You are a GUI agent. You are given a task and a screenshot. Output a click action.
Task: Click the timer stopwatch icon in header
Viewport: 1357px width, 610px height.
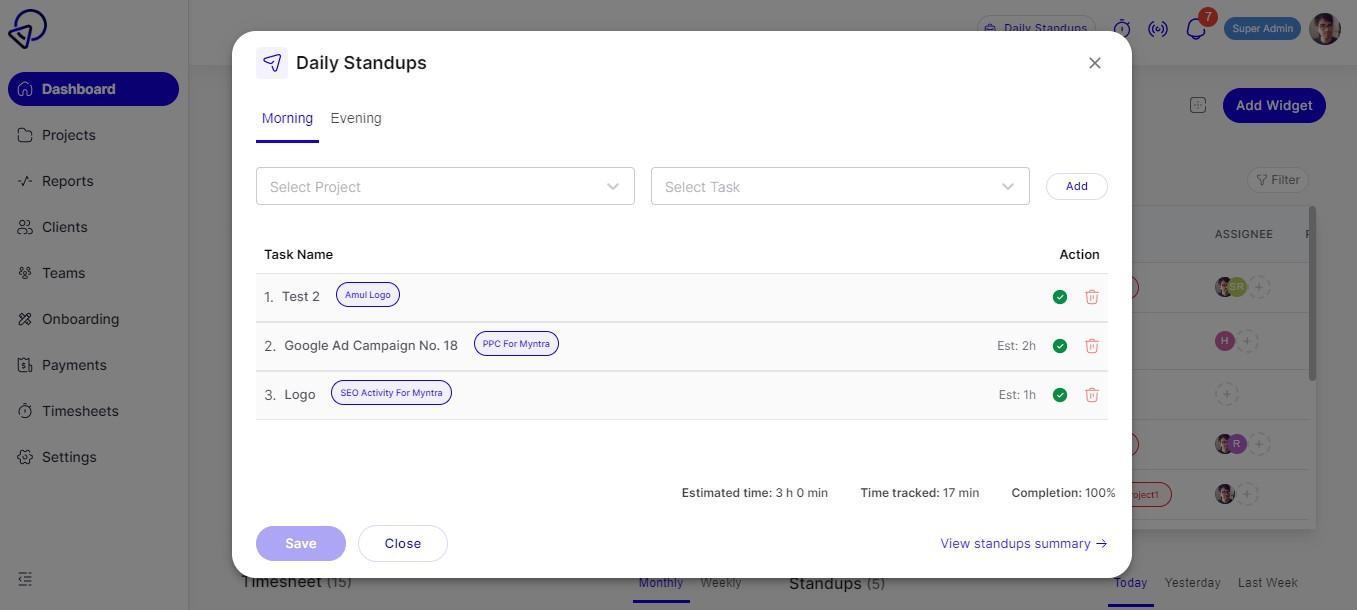click(x=1122, y=29)
